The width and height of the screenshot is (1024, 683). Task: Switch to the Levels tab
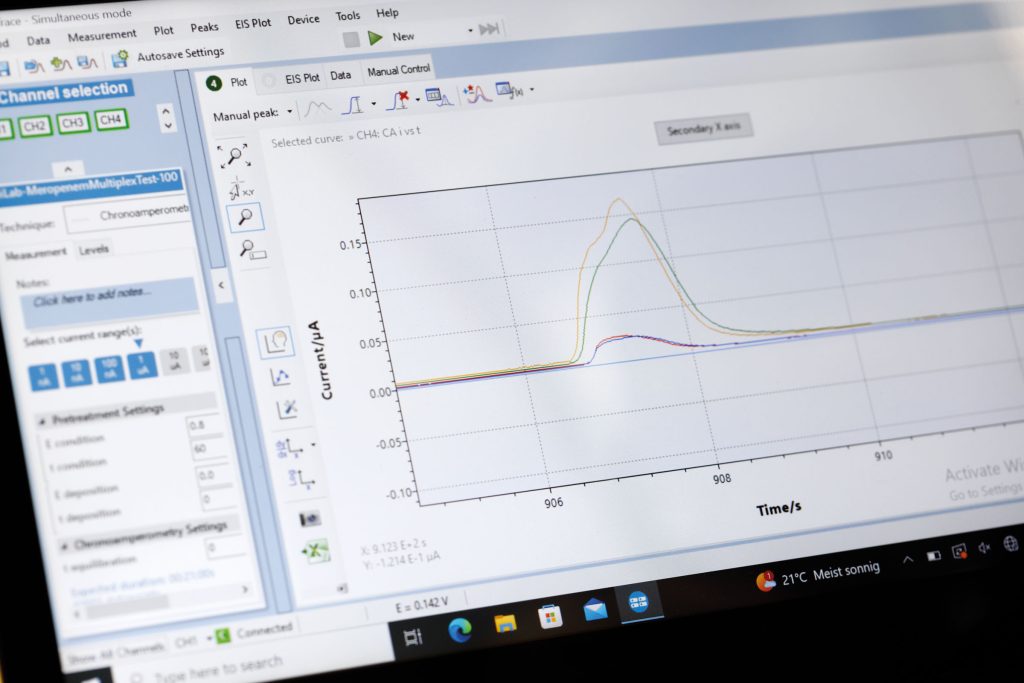click(93, 249)
